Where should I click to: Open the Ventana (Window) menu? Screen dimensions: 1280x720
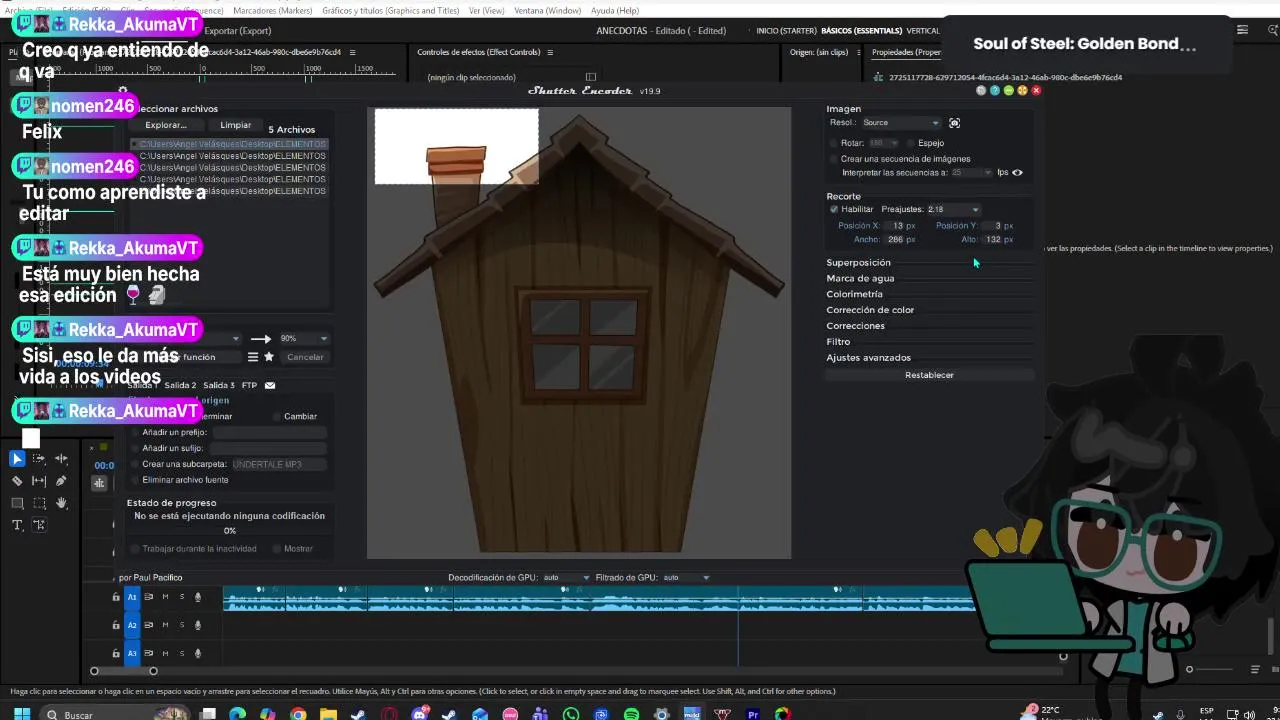click(547, 10)
